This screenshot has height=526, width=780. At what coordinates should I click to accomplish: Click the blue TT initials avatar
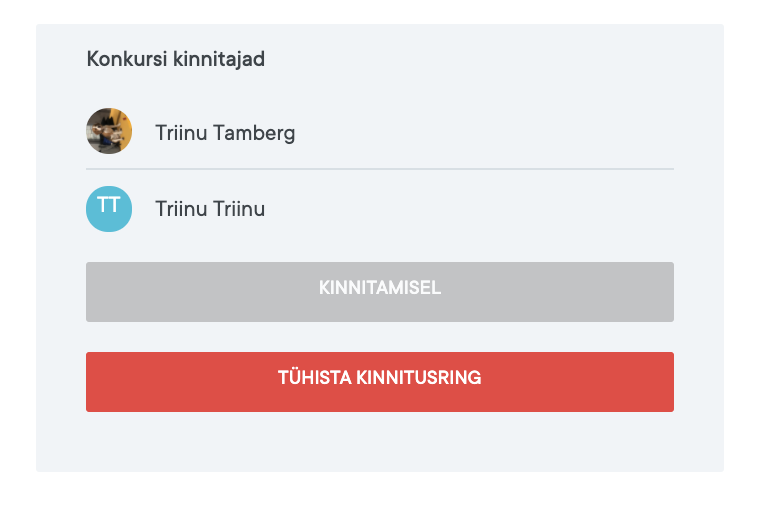pyautogui.click(x=109, y=208)
